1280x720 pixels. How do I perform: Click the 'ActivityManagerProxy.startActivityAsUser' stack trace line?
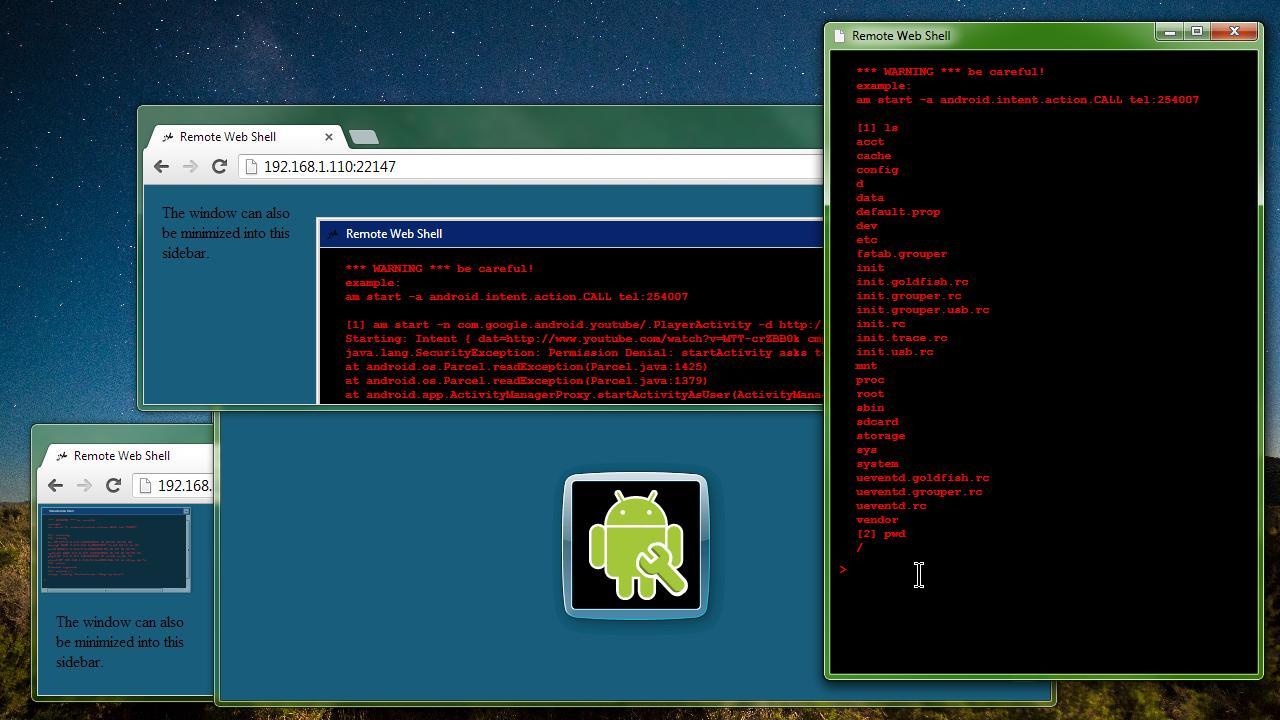click(x=583, y=395)
